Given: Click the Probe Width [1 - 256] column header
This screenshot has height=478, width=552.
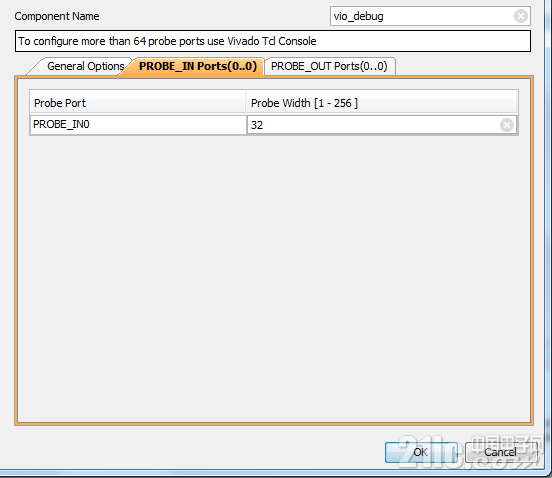Looking at the screenshot, I should click(382, 103).
